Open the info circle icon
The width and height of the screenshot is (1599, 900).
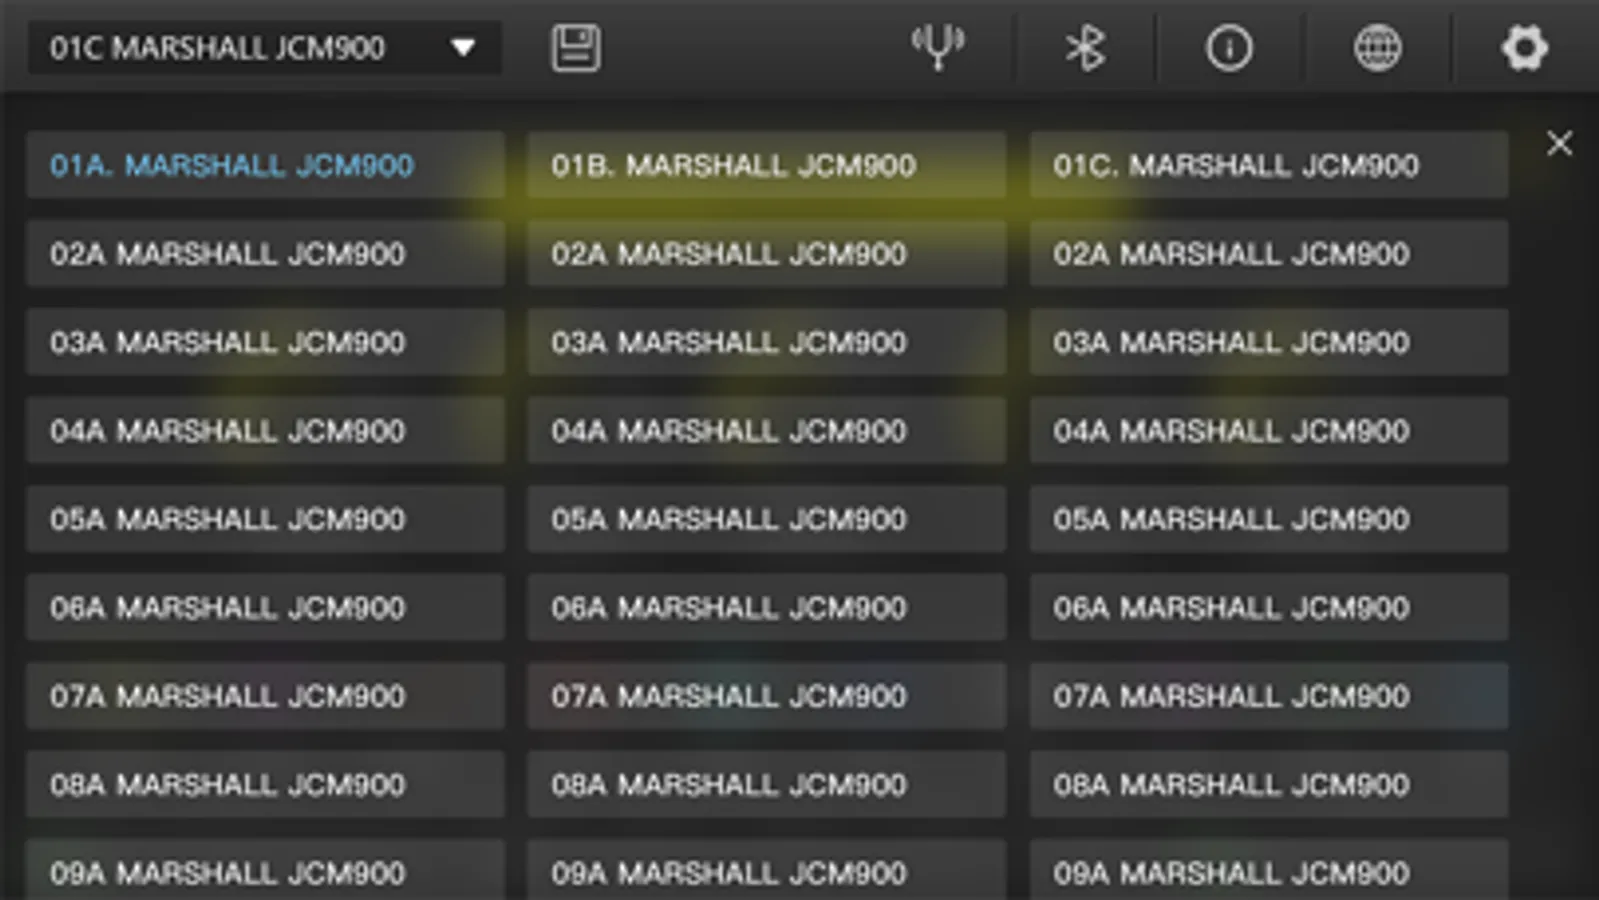point(1229,48)
